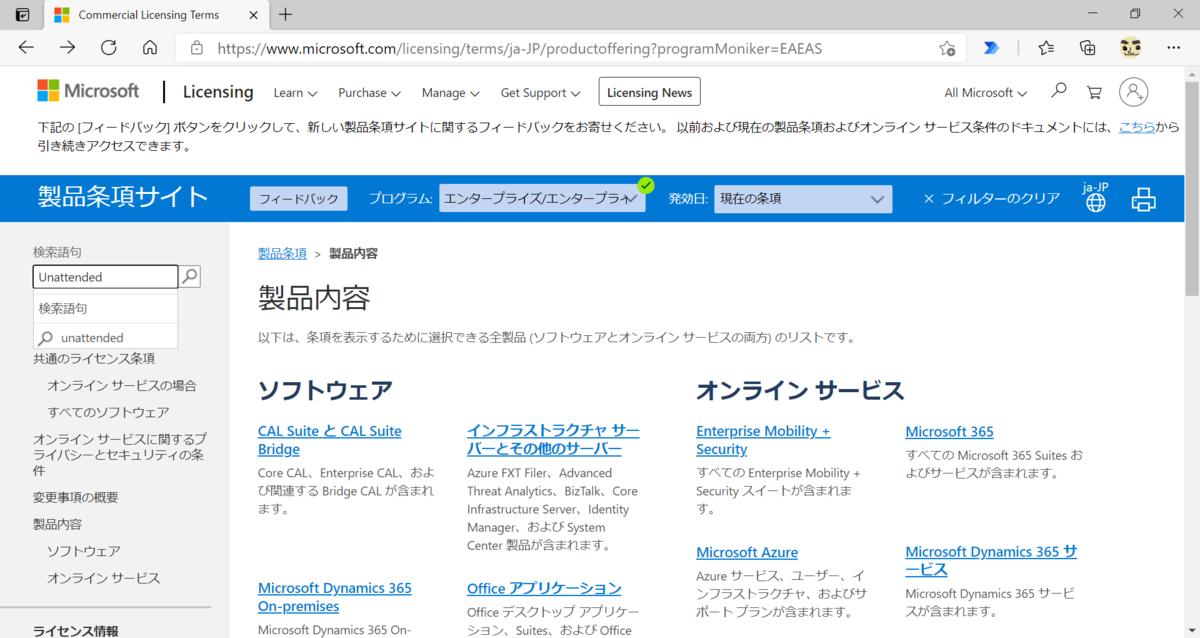Click the browser forward arrow
Screen dimensions: 1200x638
[x=67, y=47]
